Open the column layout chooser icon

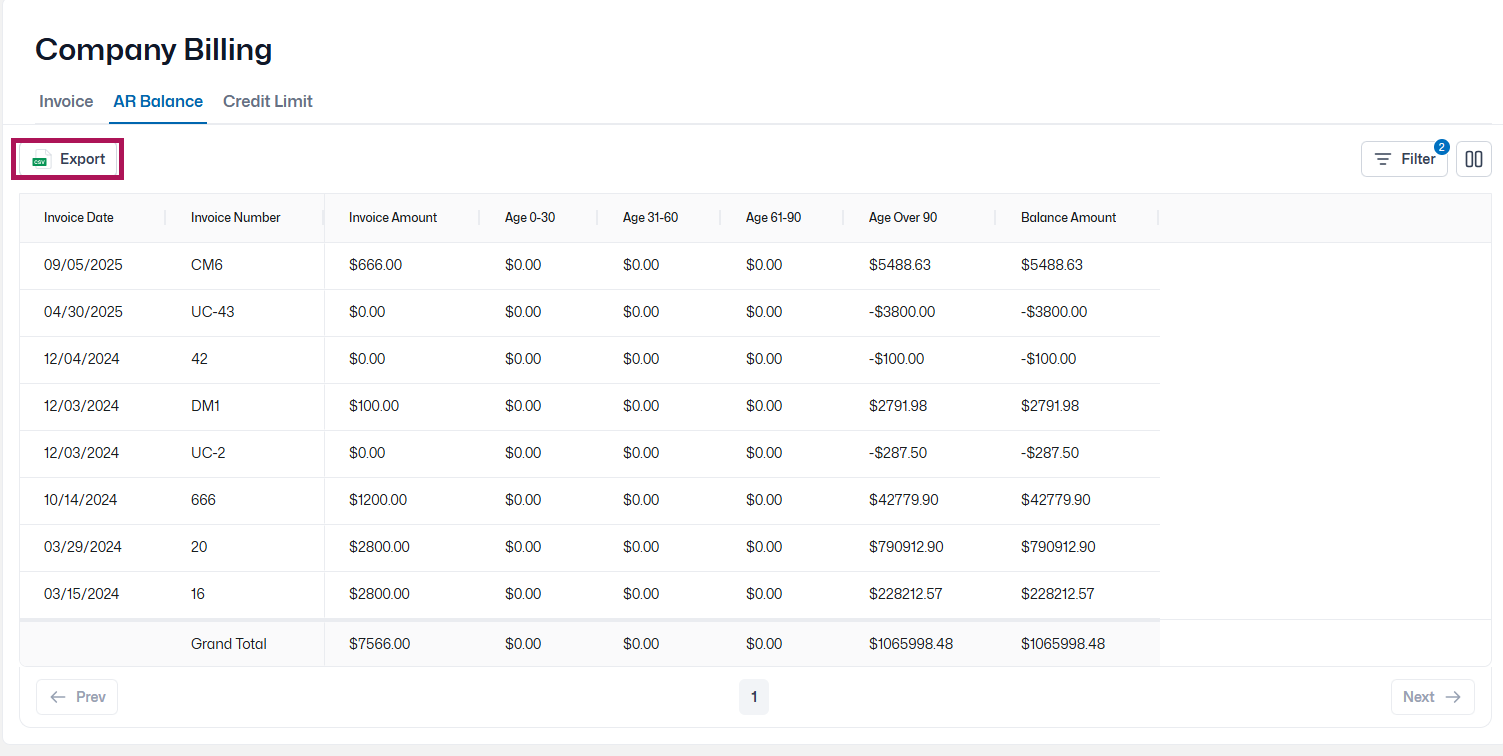tap(1474, 159)
